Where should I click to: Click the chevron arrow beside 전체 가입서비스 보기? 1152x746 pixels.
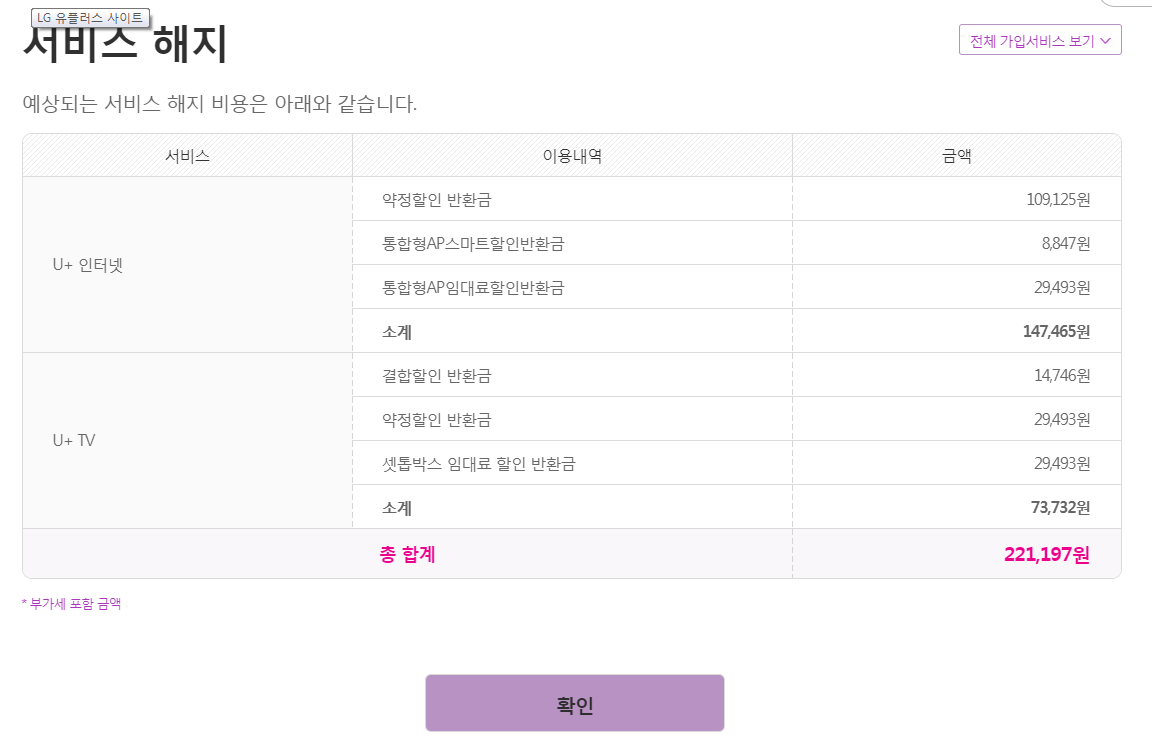(1105, 41)
